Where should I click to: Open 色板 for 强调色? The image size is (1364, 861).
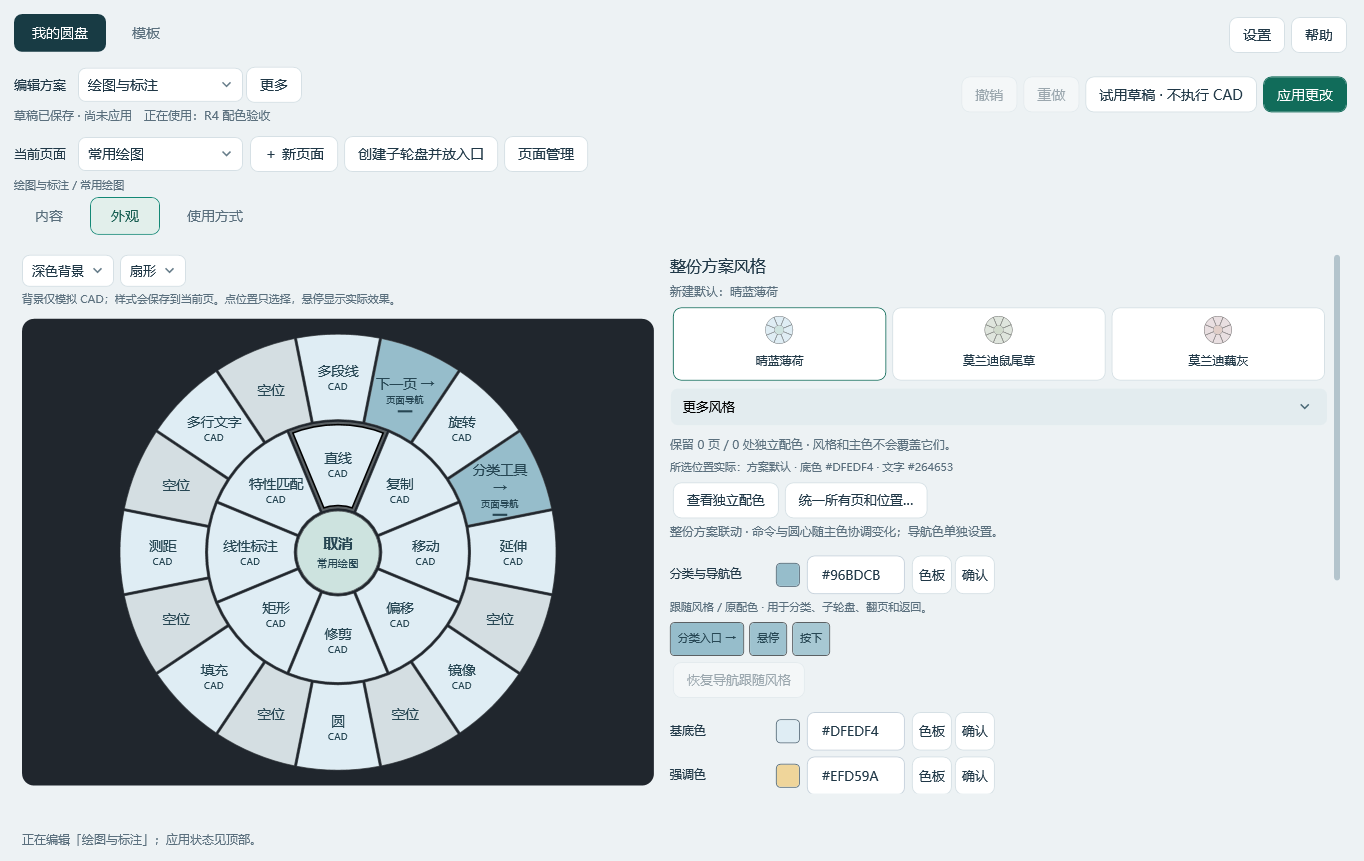tap(932, 775)
